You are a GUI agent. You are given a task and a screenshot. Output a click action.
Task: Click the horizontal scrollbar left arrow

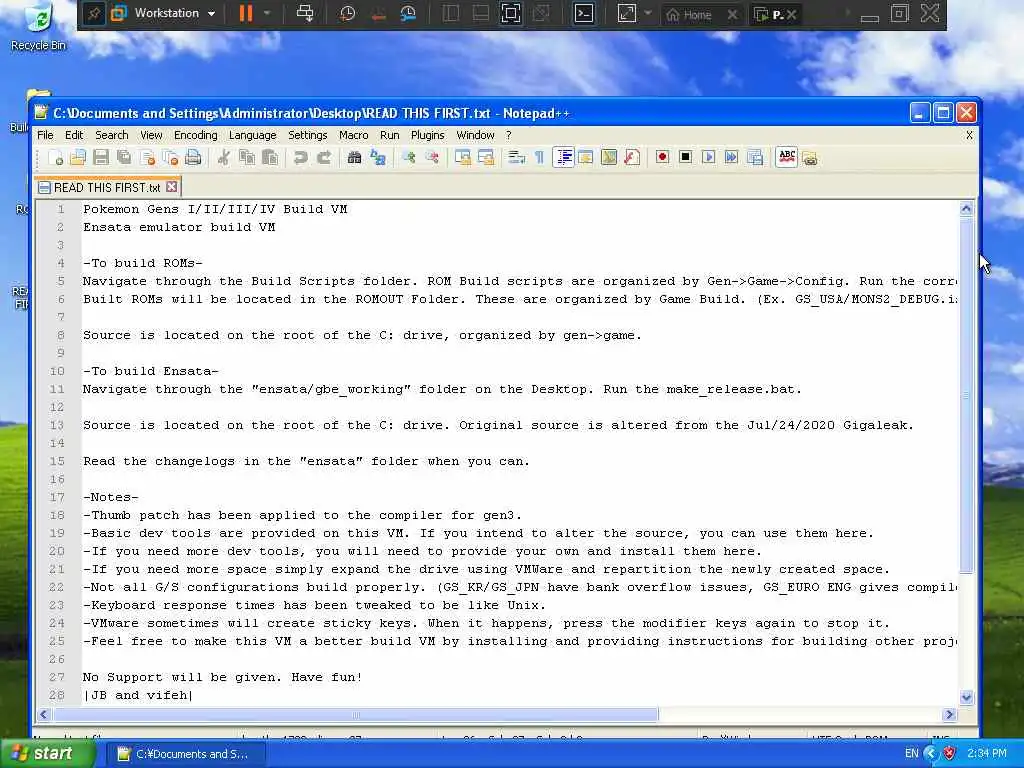44,714
